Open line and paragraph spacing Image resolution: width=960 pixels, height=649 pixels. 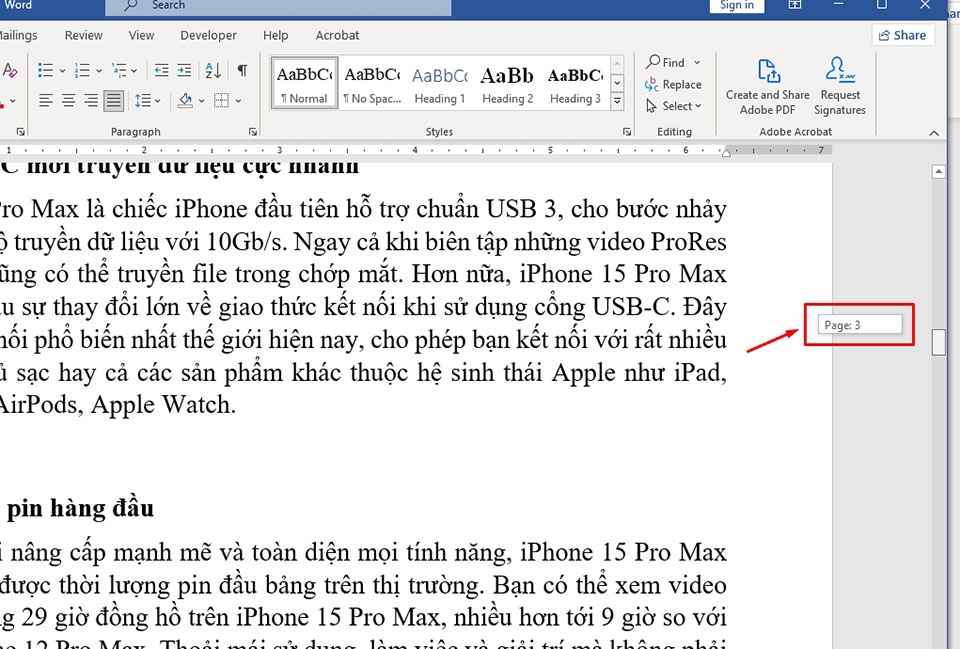click(x=143, y=100)
